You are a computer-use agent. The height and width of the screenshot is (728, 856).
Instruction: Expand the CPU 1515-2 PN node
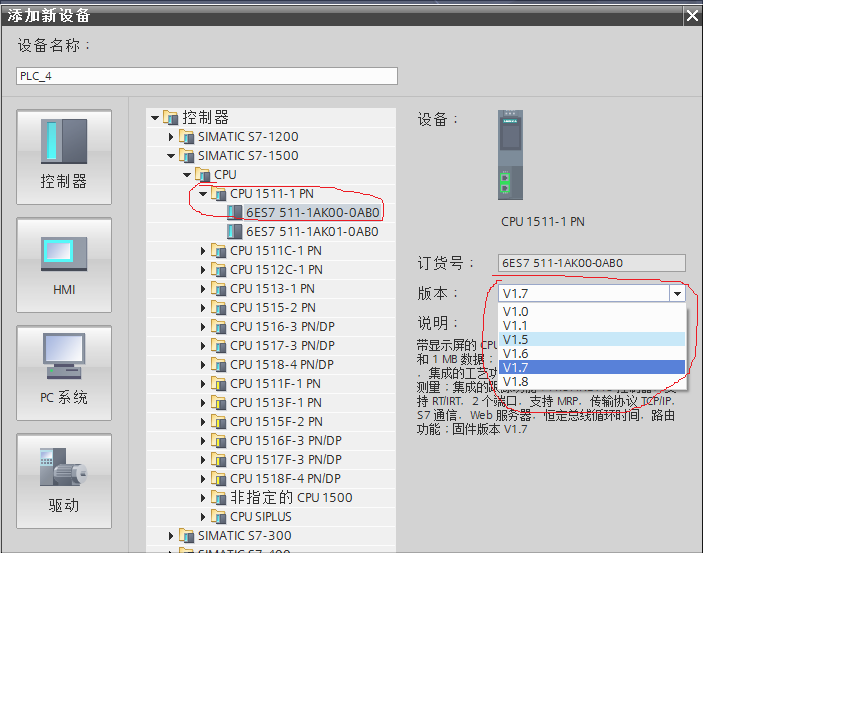(203, 308)
